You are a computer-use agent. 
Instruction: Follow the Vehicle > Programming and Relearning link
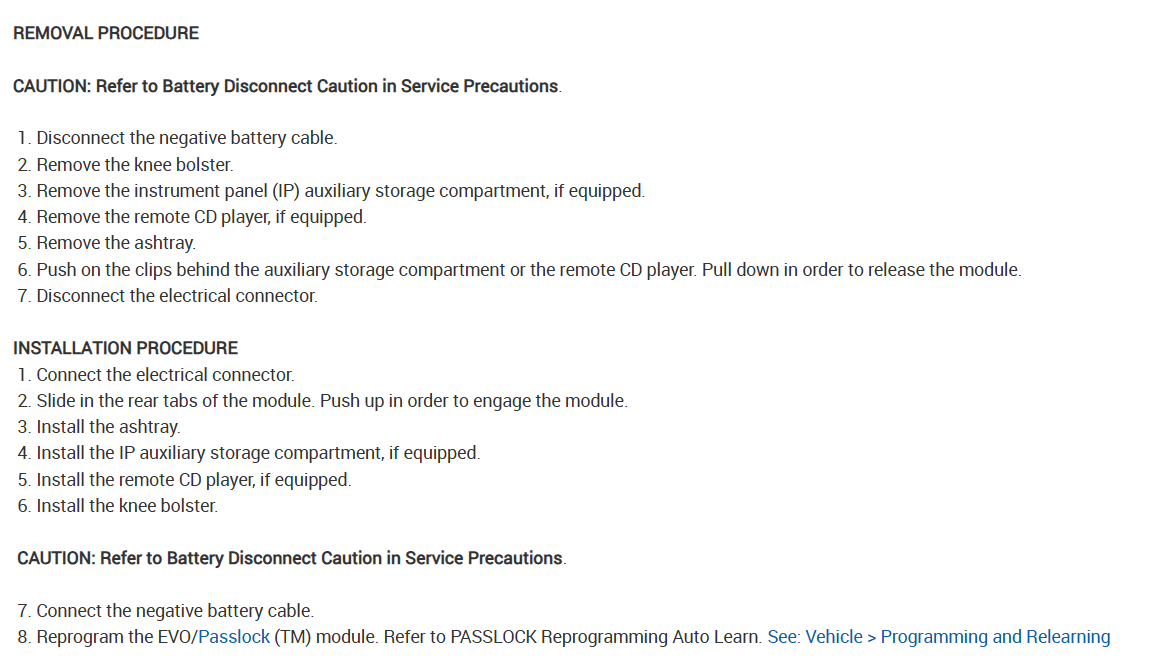click(x=938, y=637)
